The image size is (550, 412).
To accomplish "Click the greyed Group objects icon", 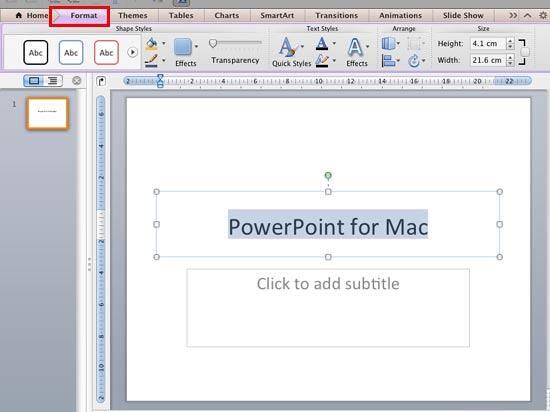I will click(414, 43).
